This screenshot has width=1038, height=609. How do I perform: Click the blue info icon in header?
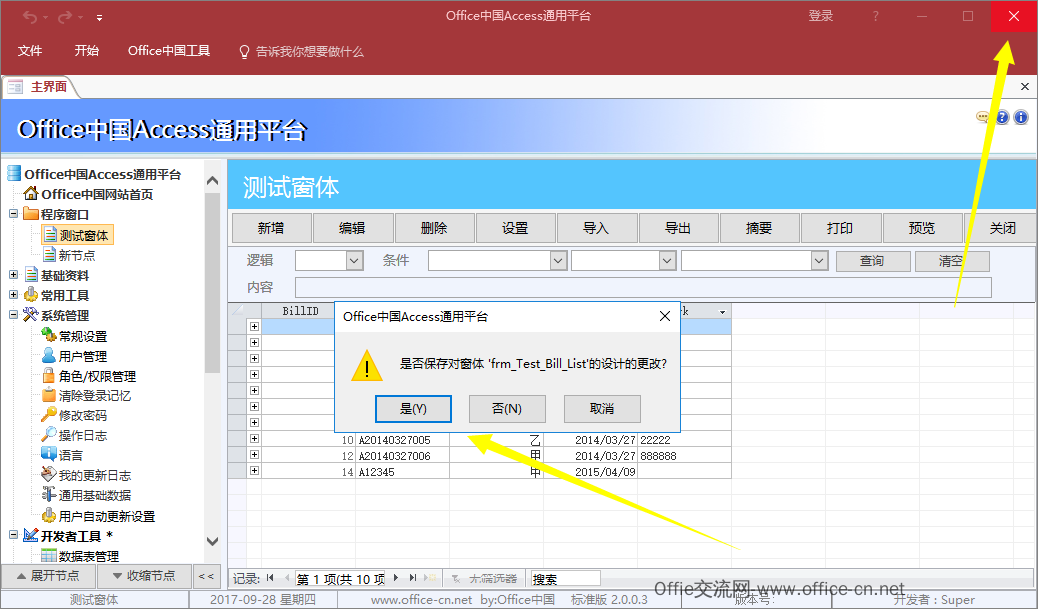click(1021, 117)
